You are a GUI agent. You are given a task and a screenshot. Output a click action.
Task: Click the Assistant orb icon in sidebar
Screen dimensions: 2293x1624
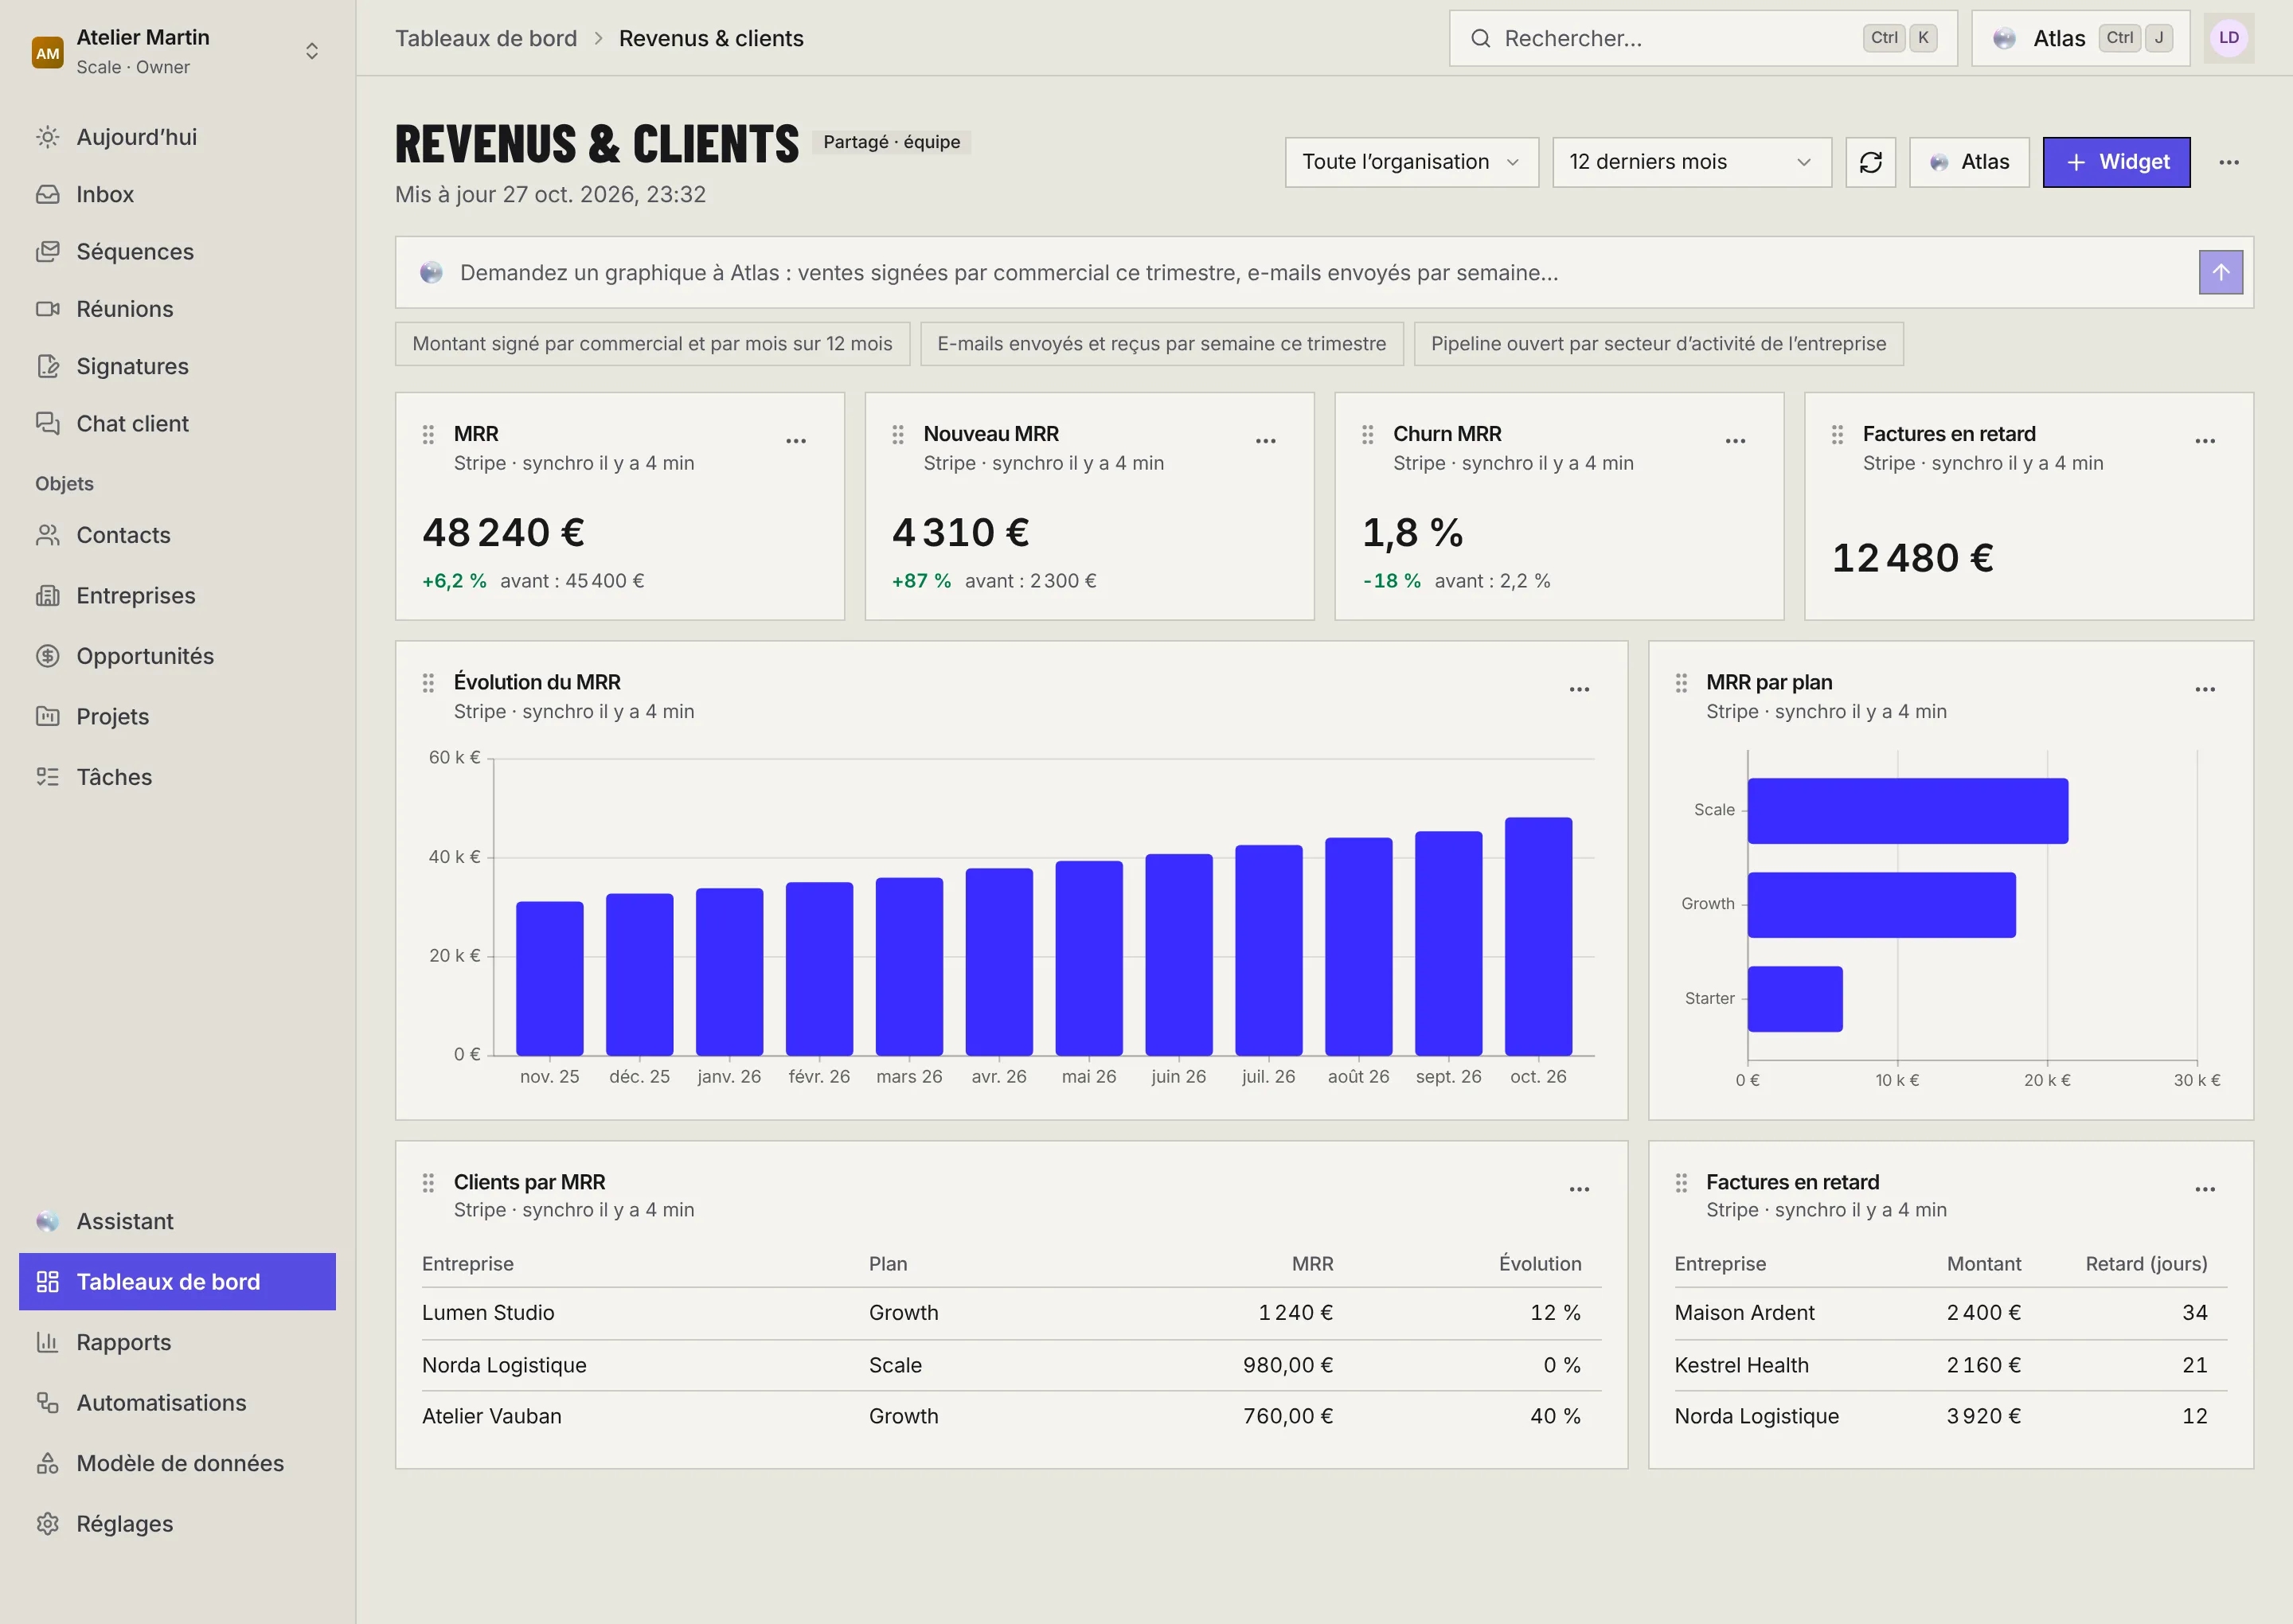[x=47, y=1221]
